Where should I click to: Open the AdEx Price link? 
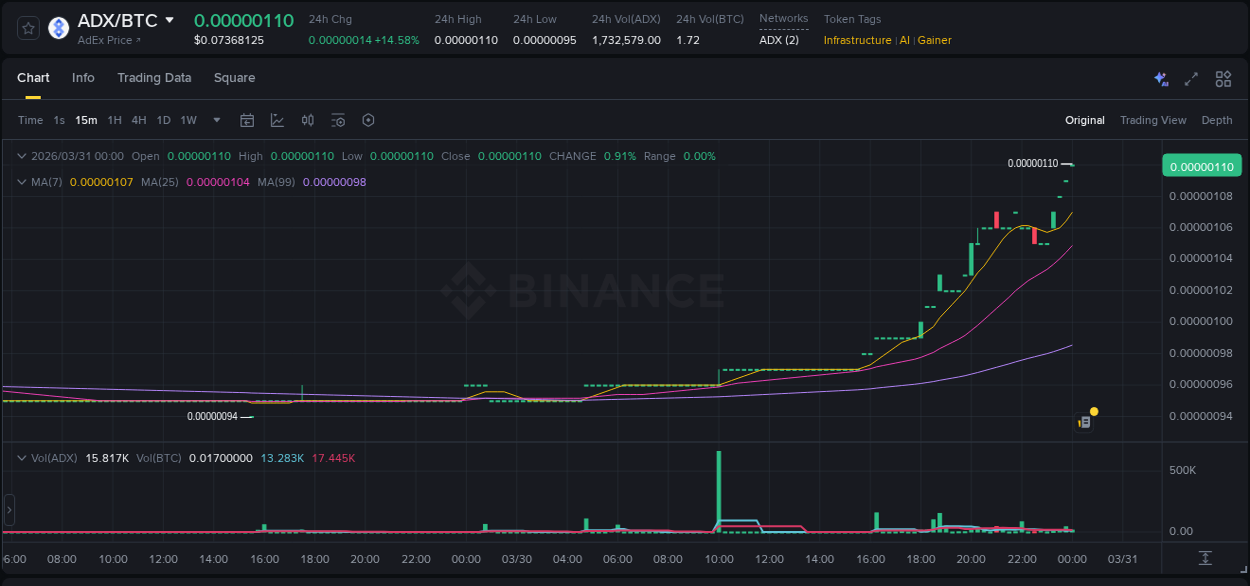click(x=109, y=40)
